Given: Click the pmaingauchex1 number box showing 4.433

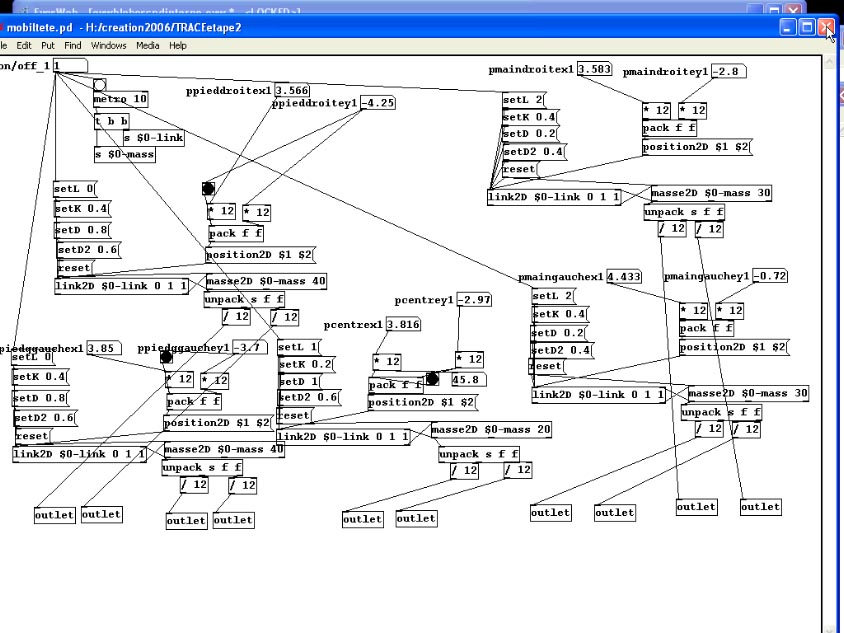Looking at the screenshot, I should point(623,276).
